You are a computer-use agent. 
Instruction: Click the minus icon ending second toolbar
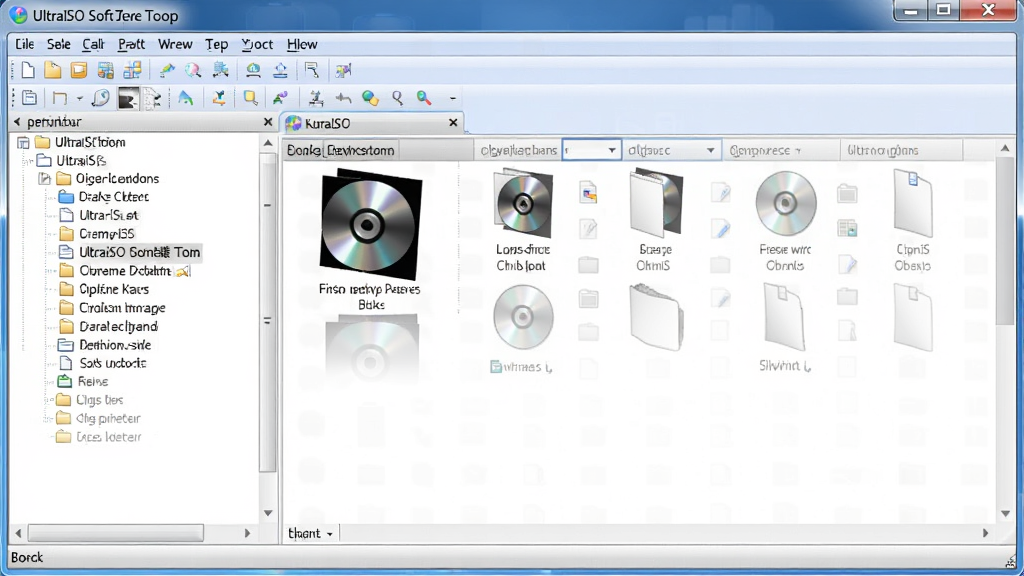coord(453,99)
